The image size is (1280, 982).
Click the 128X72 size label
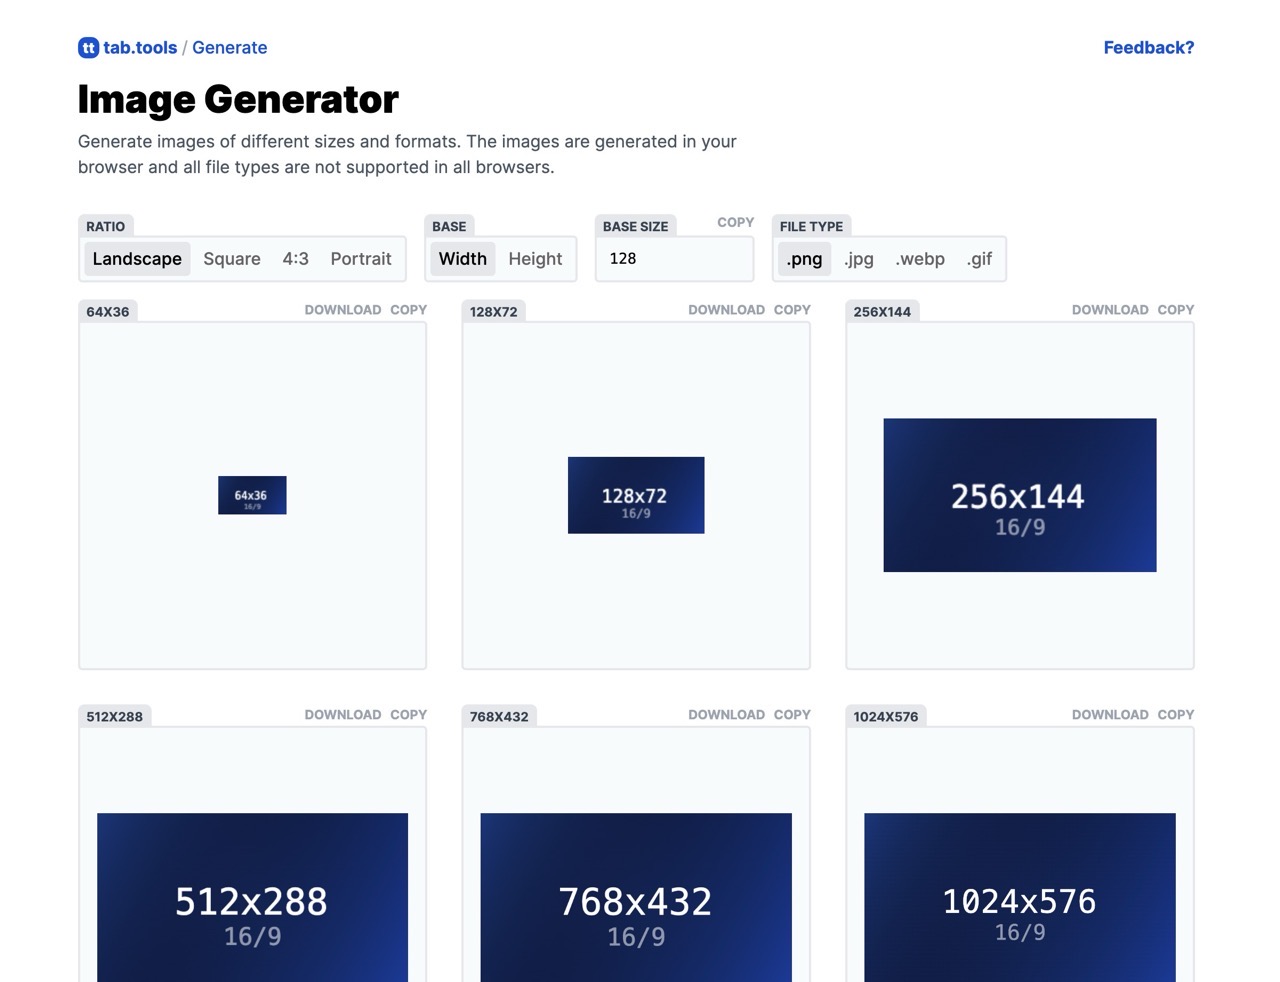(x=494, y=312)
